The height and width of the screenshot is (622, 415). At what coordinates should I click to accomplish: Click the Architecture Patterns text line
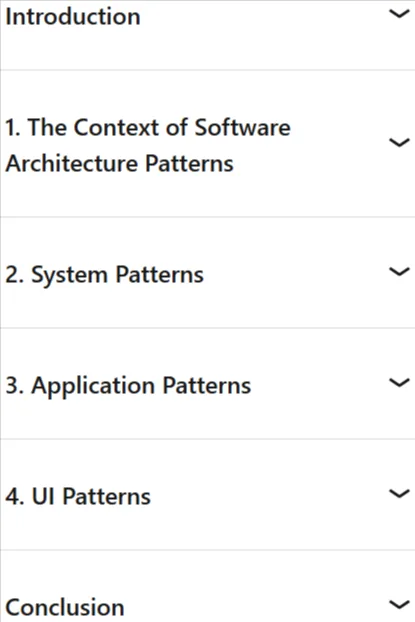(x=119, y=163)
